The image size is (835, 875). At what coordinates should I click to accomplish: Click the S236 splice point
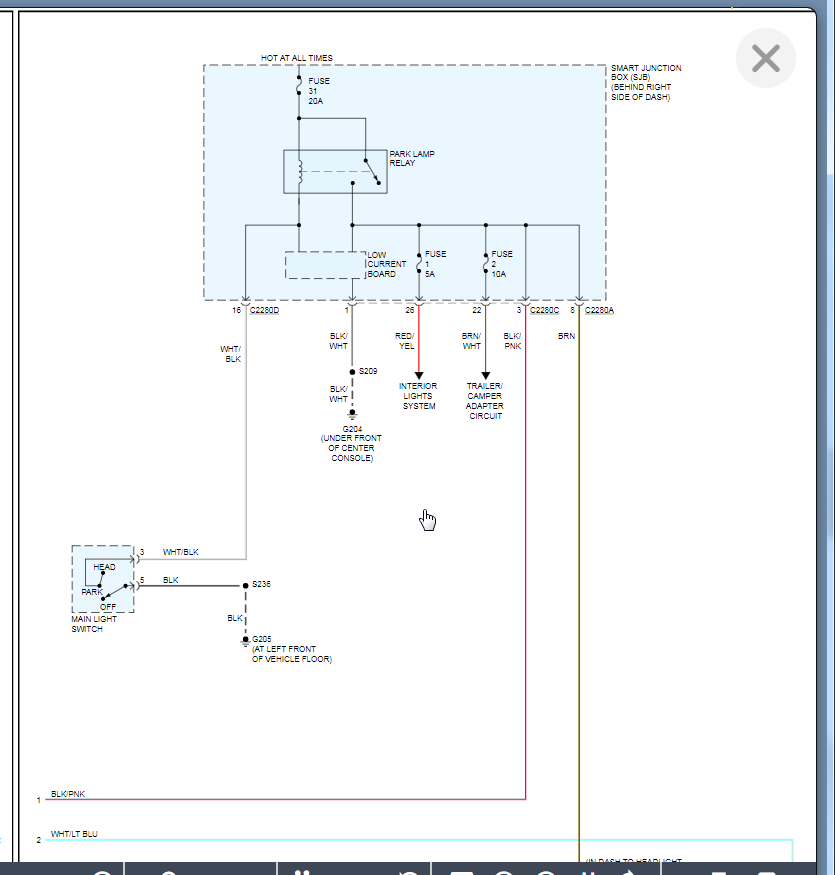coord(246,585)
